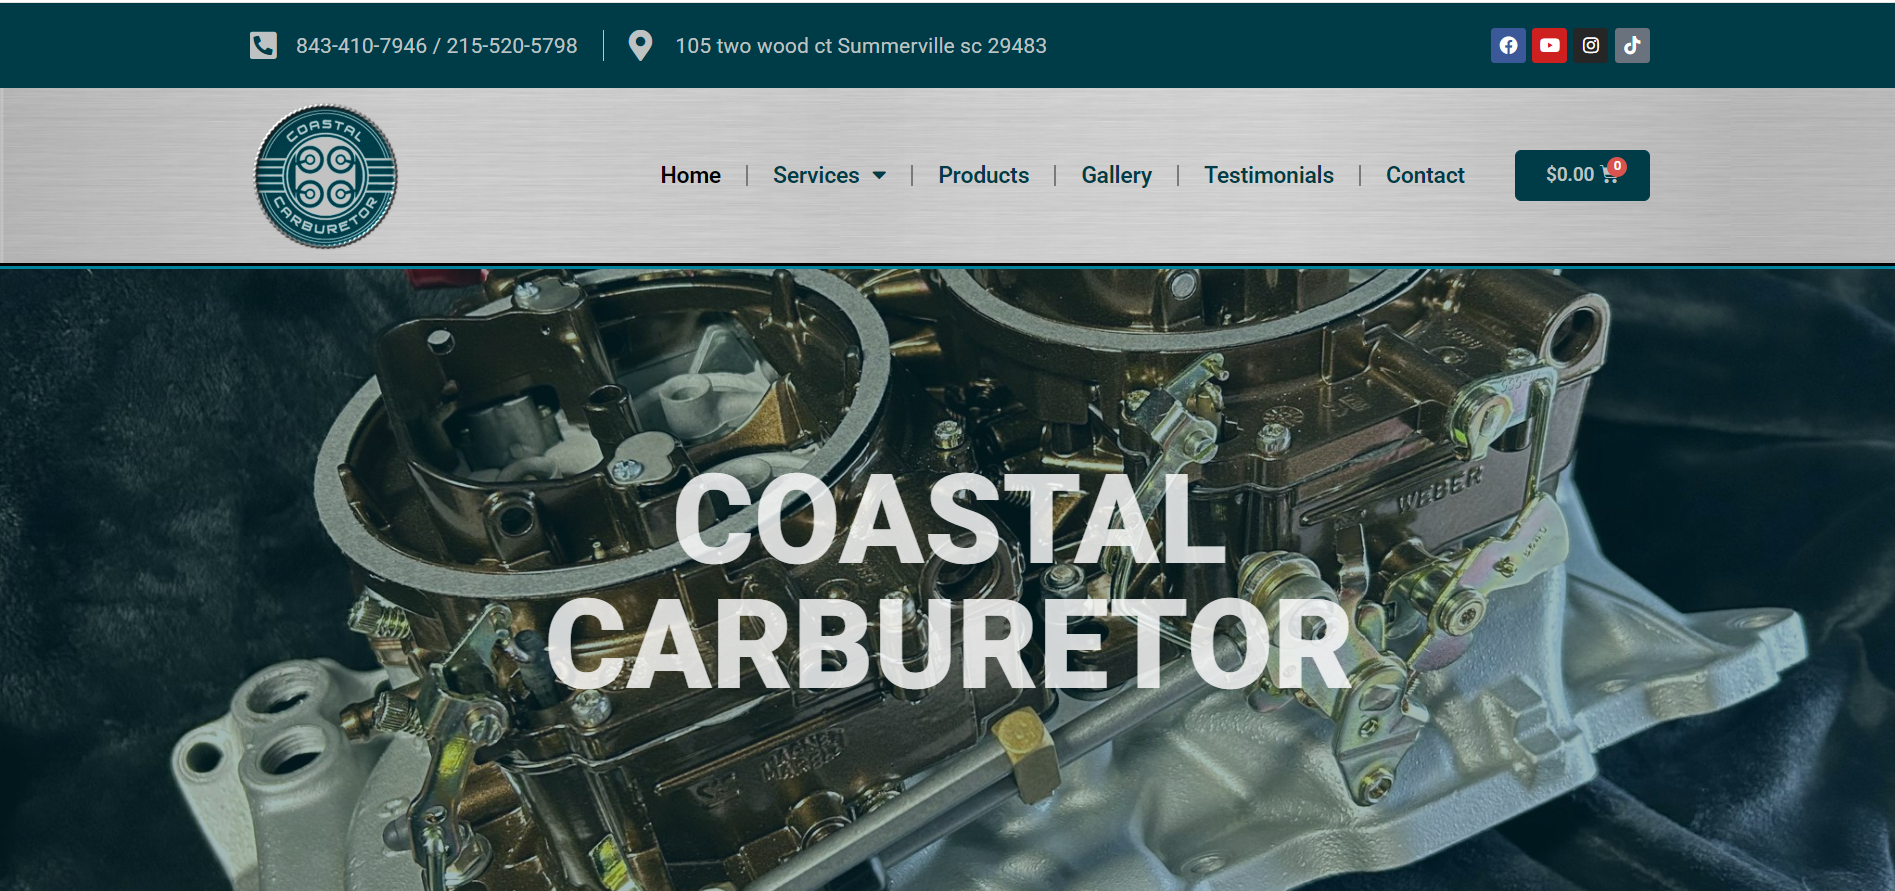
Task: Open the TikTok social icon
Action: click(x=1631, y=45)
